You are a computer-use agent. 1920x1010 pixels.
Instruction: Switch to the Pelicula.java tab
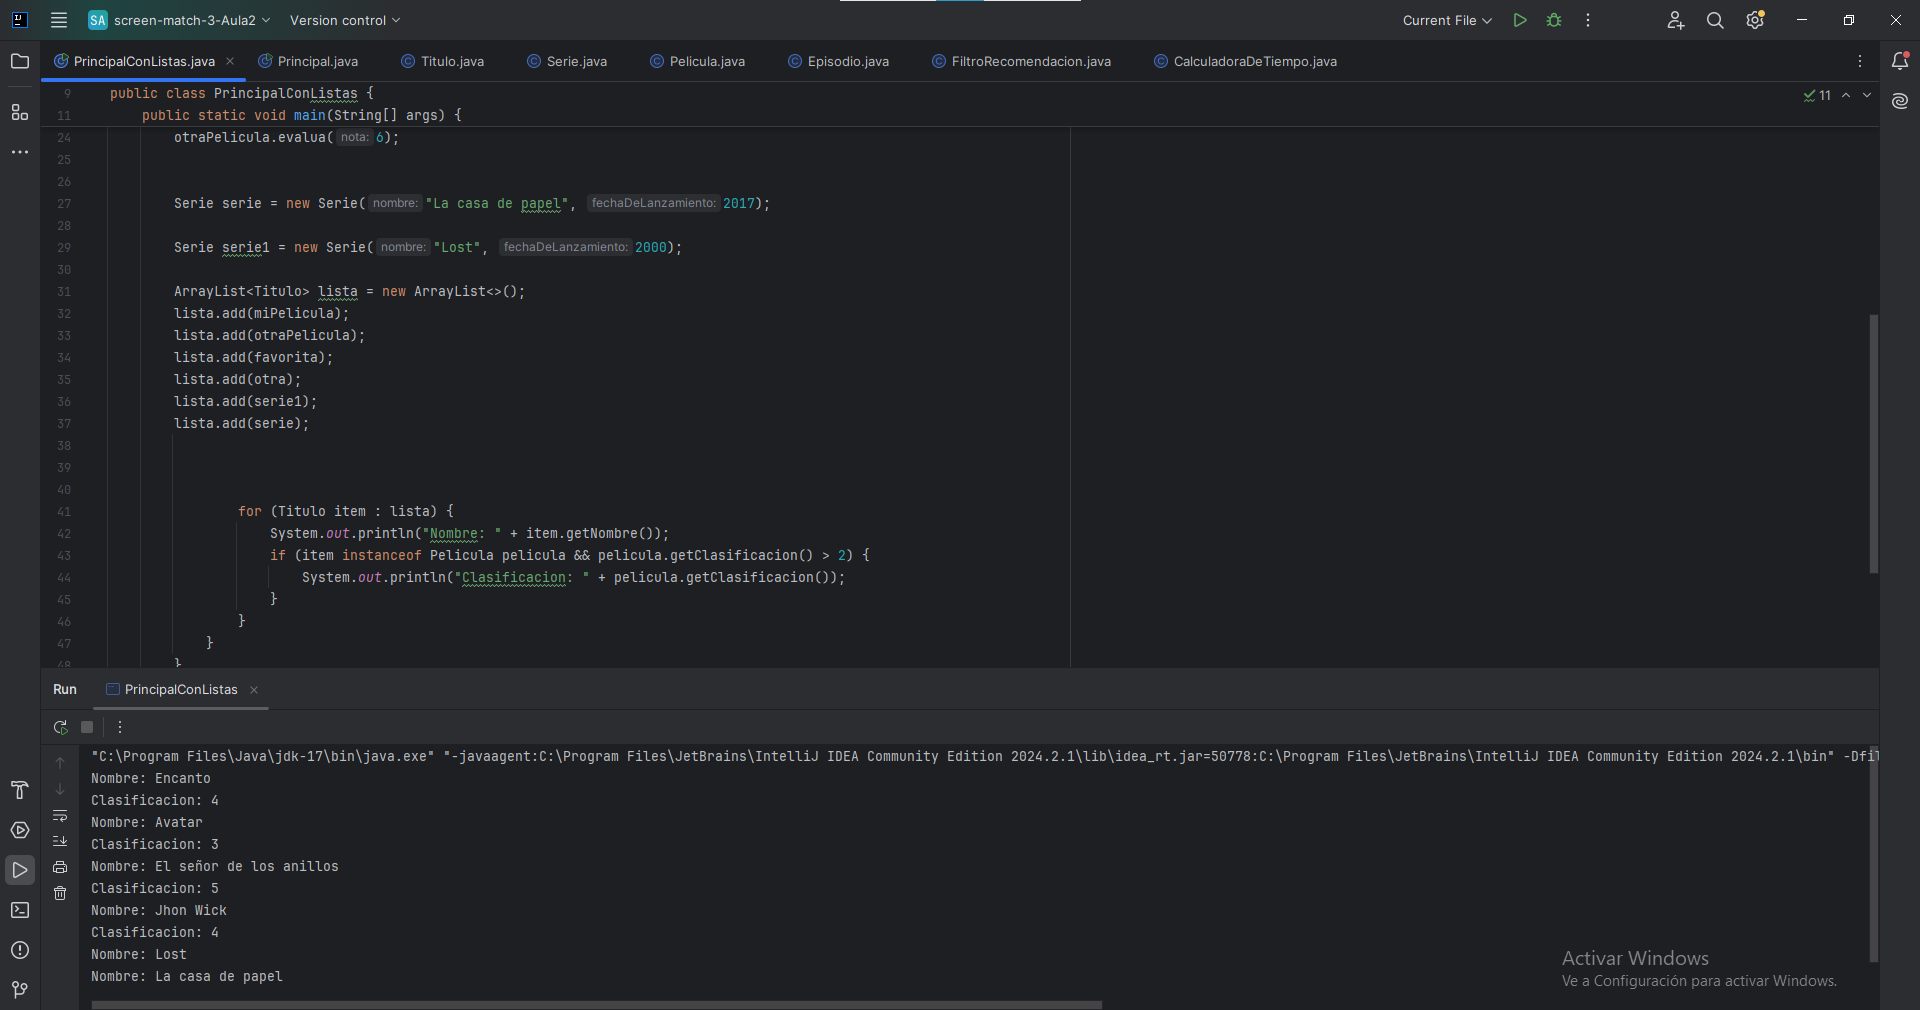pos(697,61)
